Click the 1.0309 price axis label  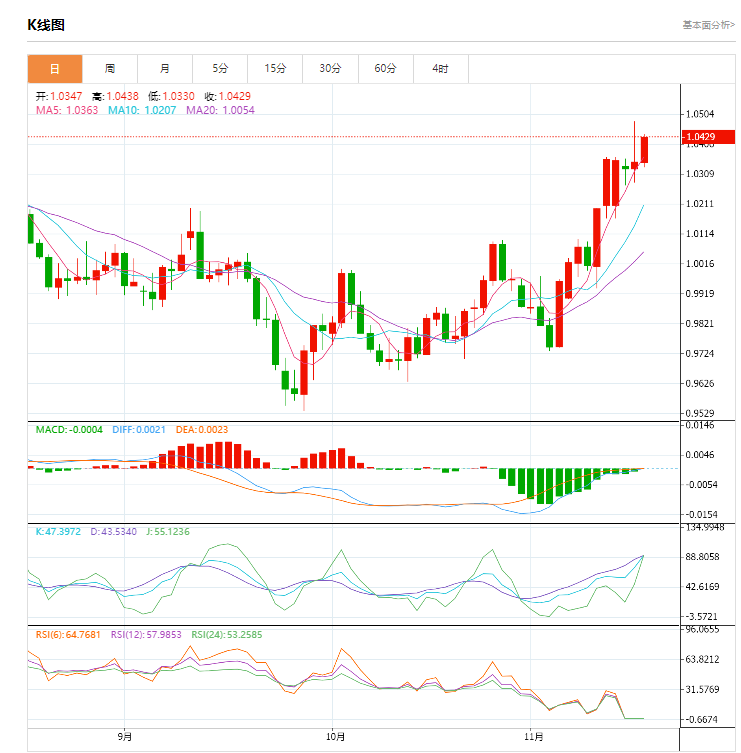click(x=700, y=174)
